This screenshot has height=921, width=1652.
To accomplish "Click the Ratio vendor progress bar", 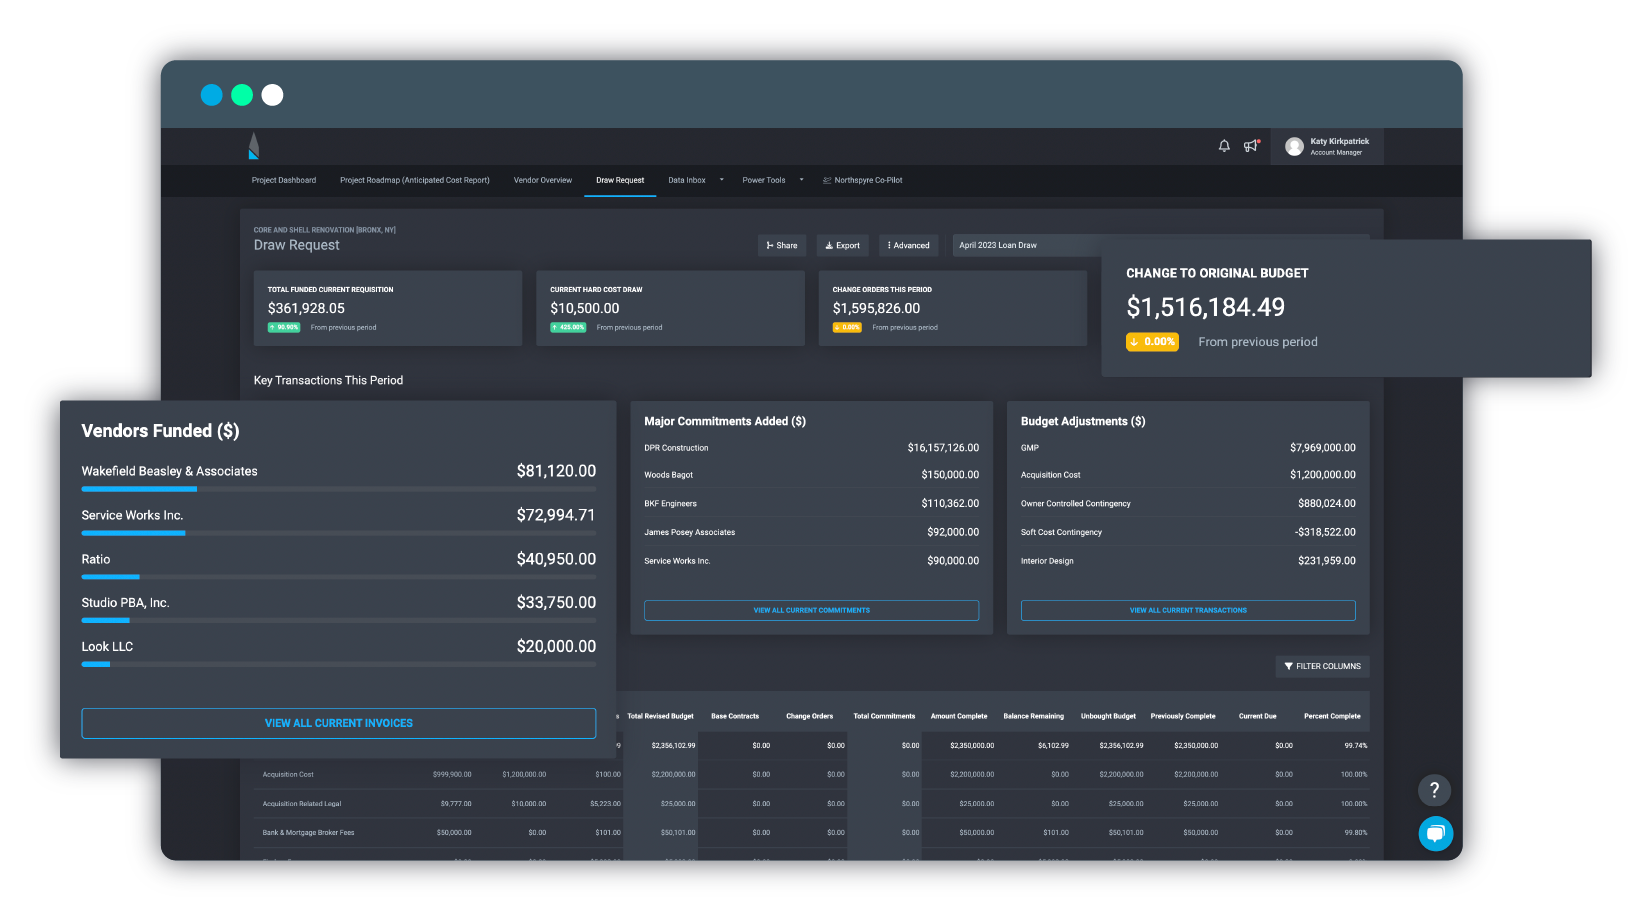I will [x=339, y=577].
